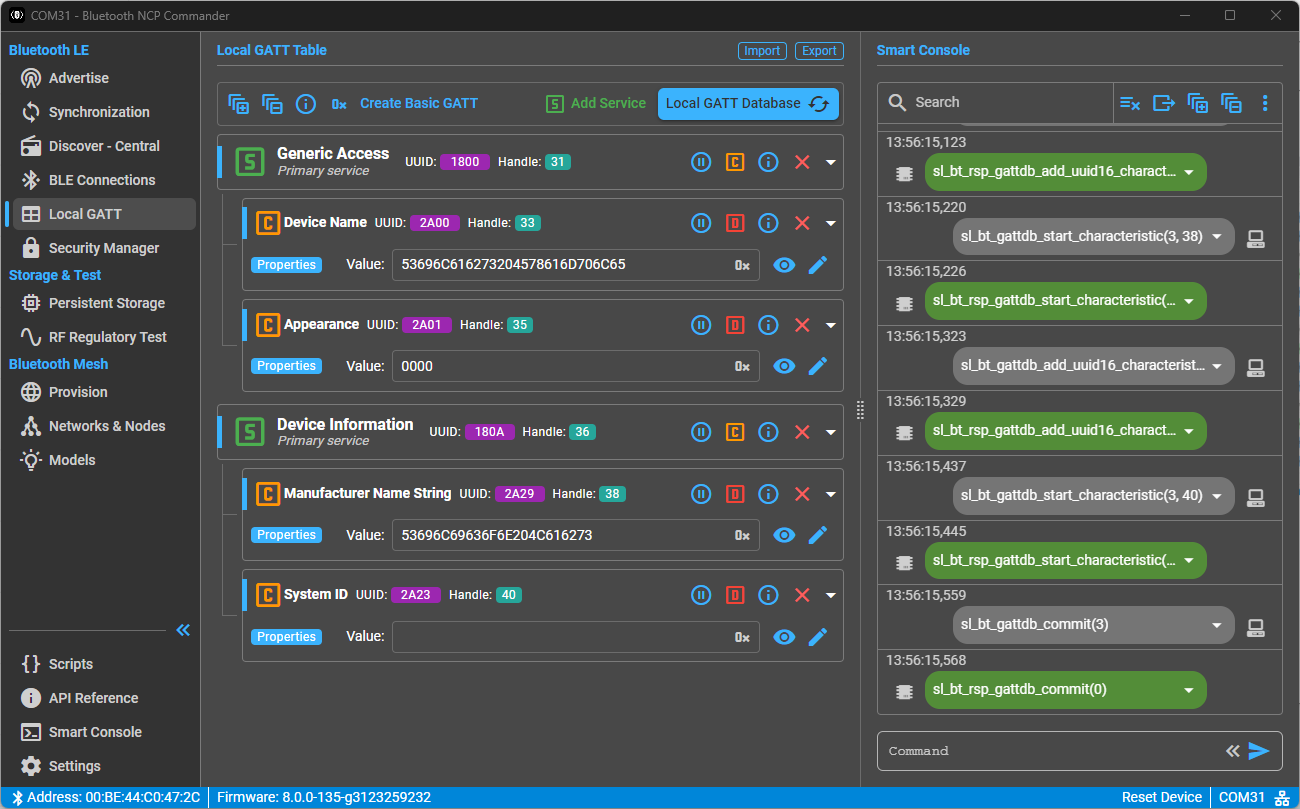Click Create Basic GATT
Image resolution: width=1300 pixels, height=809 pixels.
[419, 103]
